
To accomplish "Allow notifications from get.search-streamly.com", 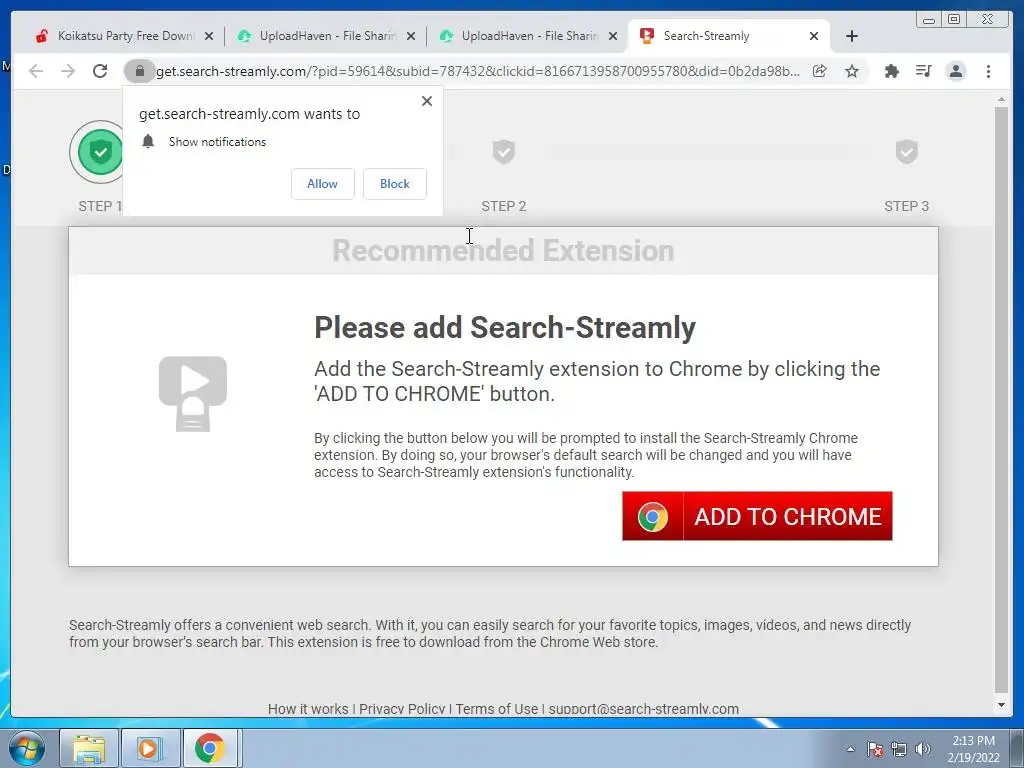I will [323, 184].
